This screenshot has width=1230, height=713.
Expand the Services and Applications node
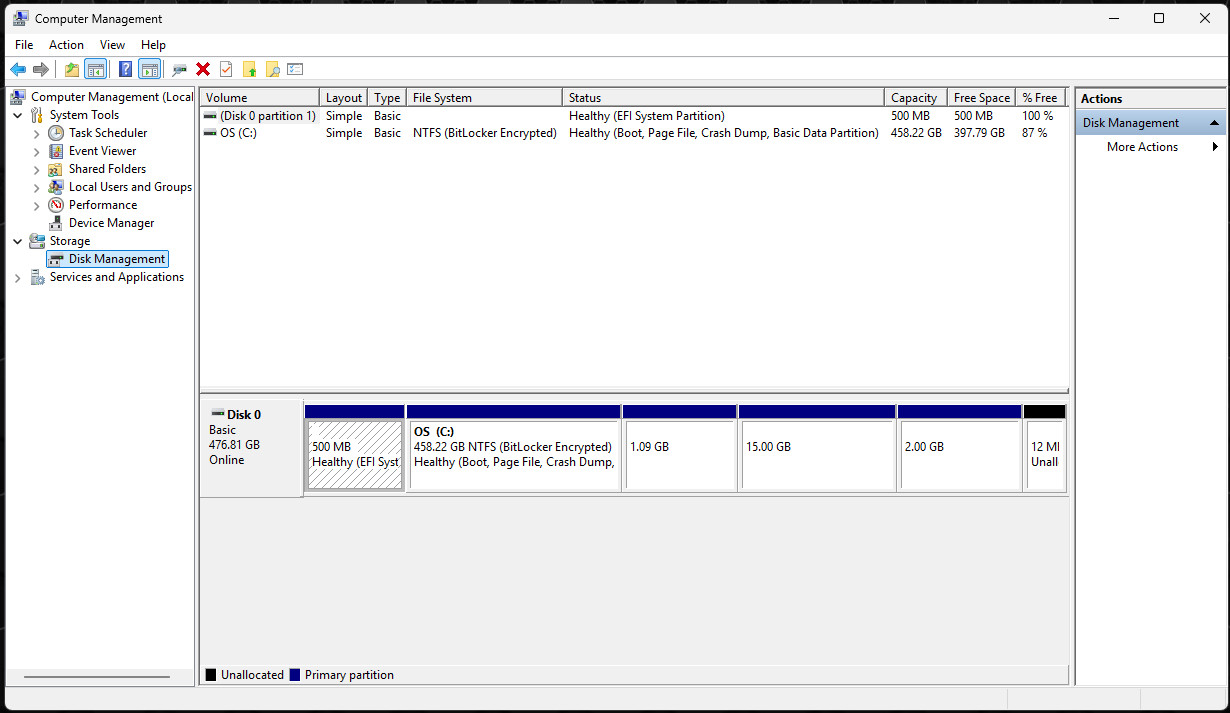[x=17, y=277]
